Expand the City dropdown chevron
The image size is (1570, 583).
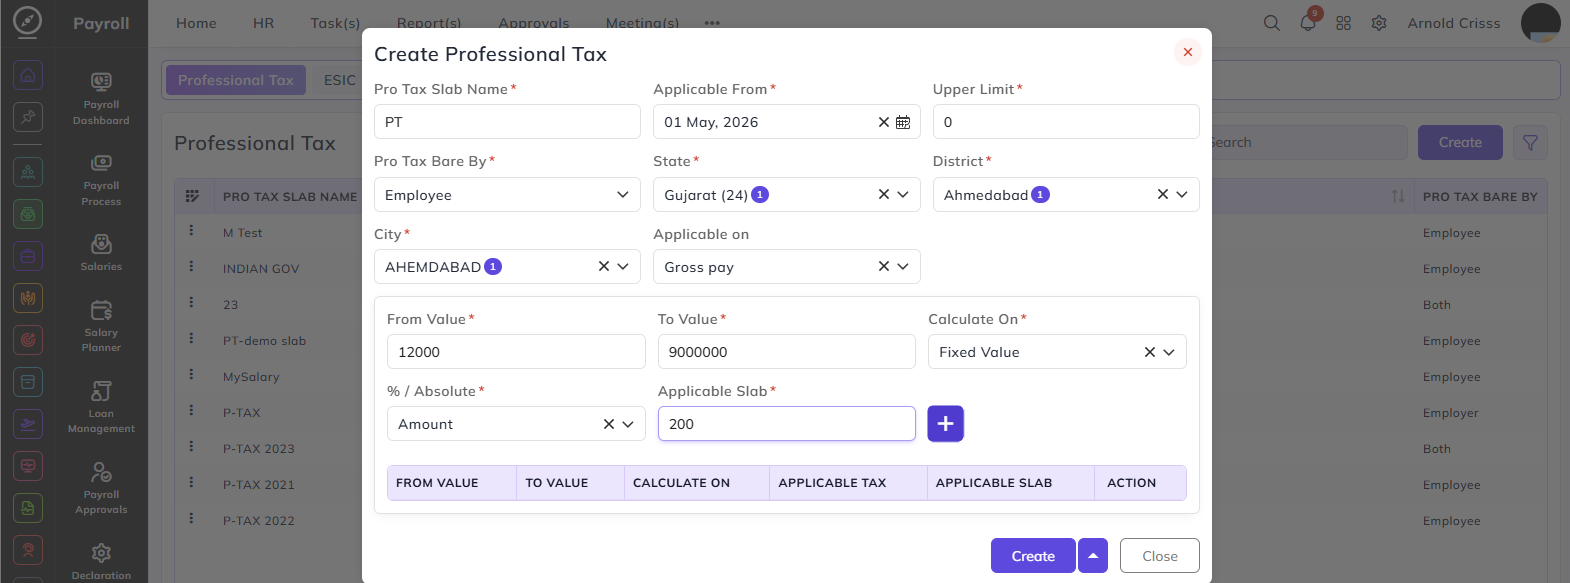(x=623, y=267)
